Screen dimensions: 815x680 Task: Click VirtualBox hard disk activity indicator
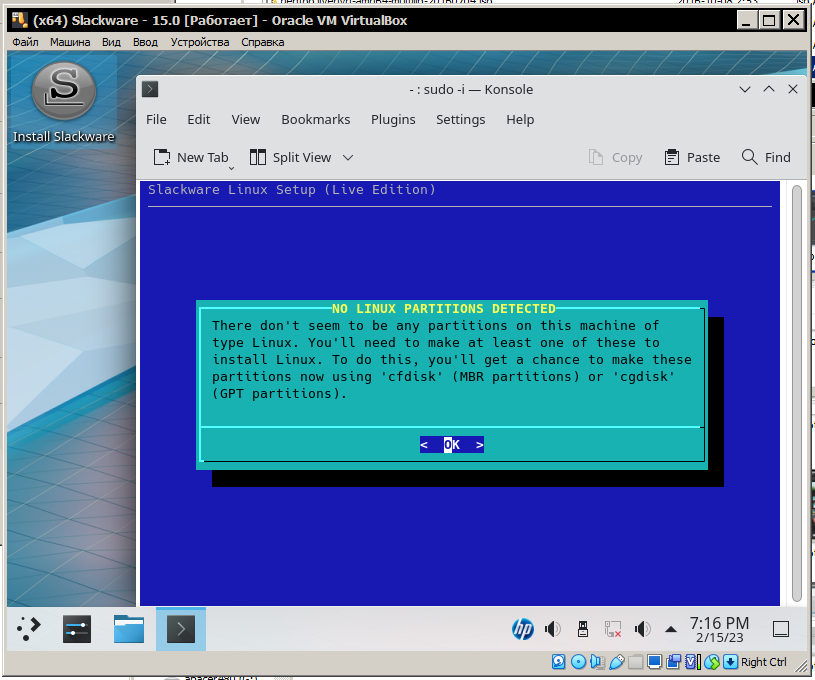tap(559, 662)
